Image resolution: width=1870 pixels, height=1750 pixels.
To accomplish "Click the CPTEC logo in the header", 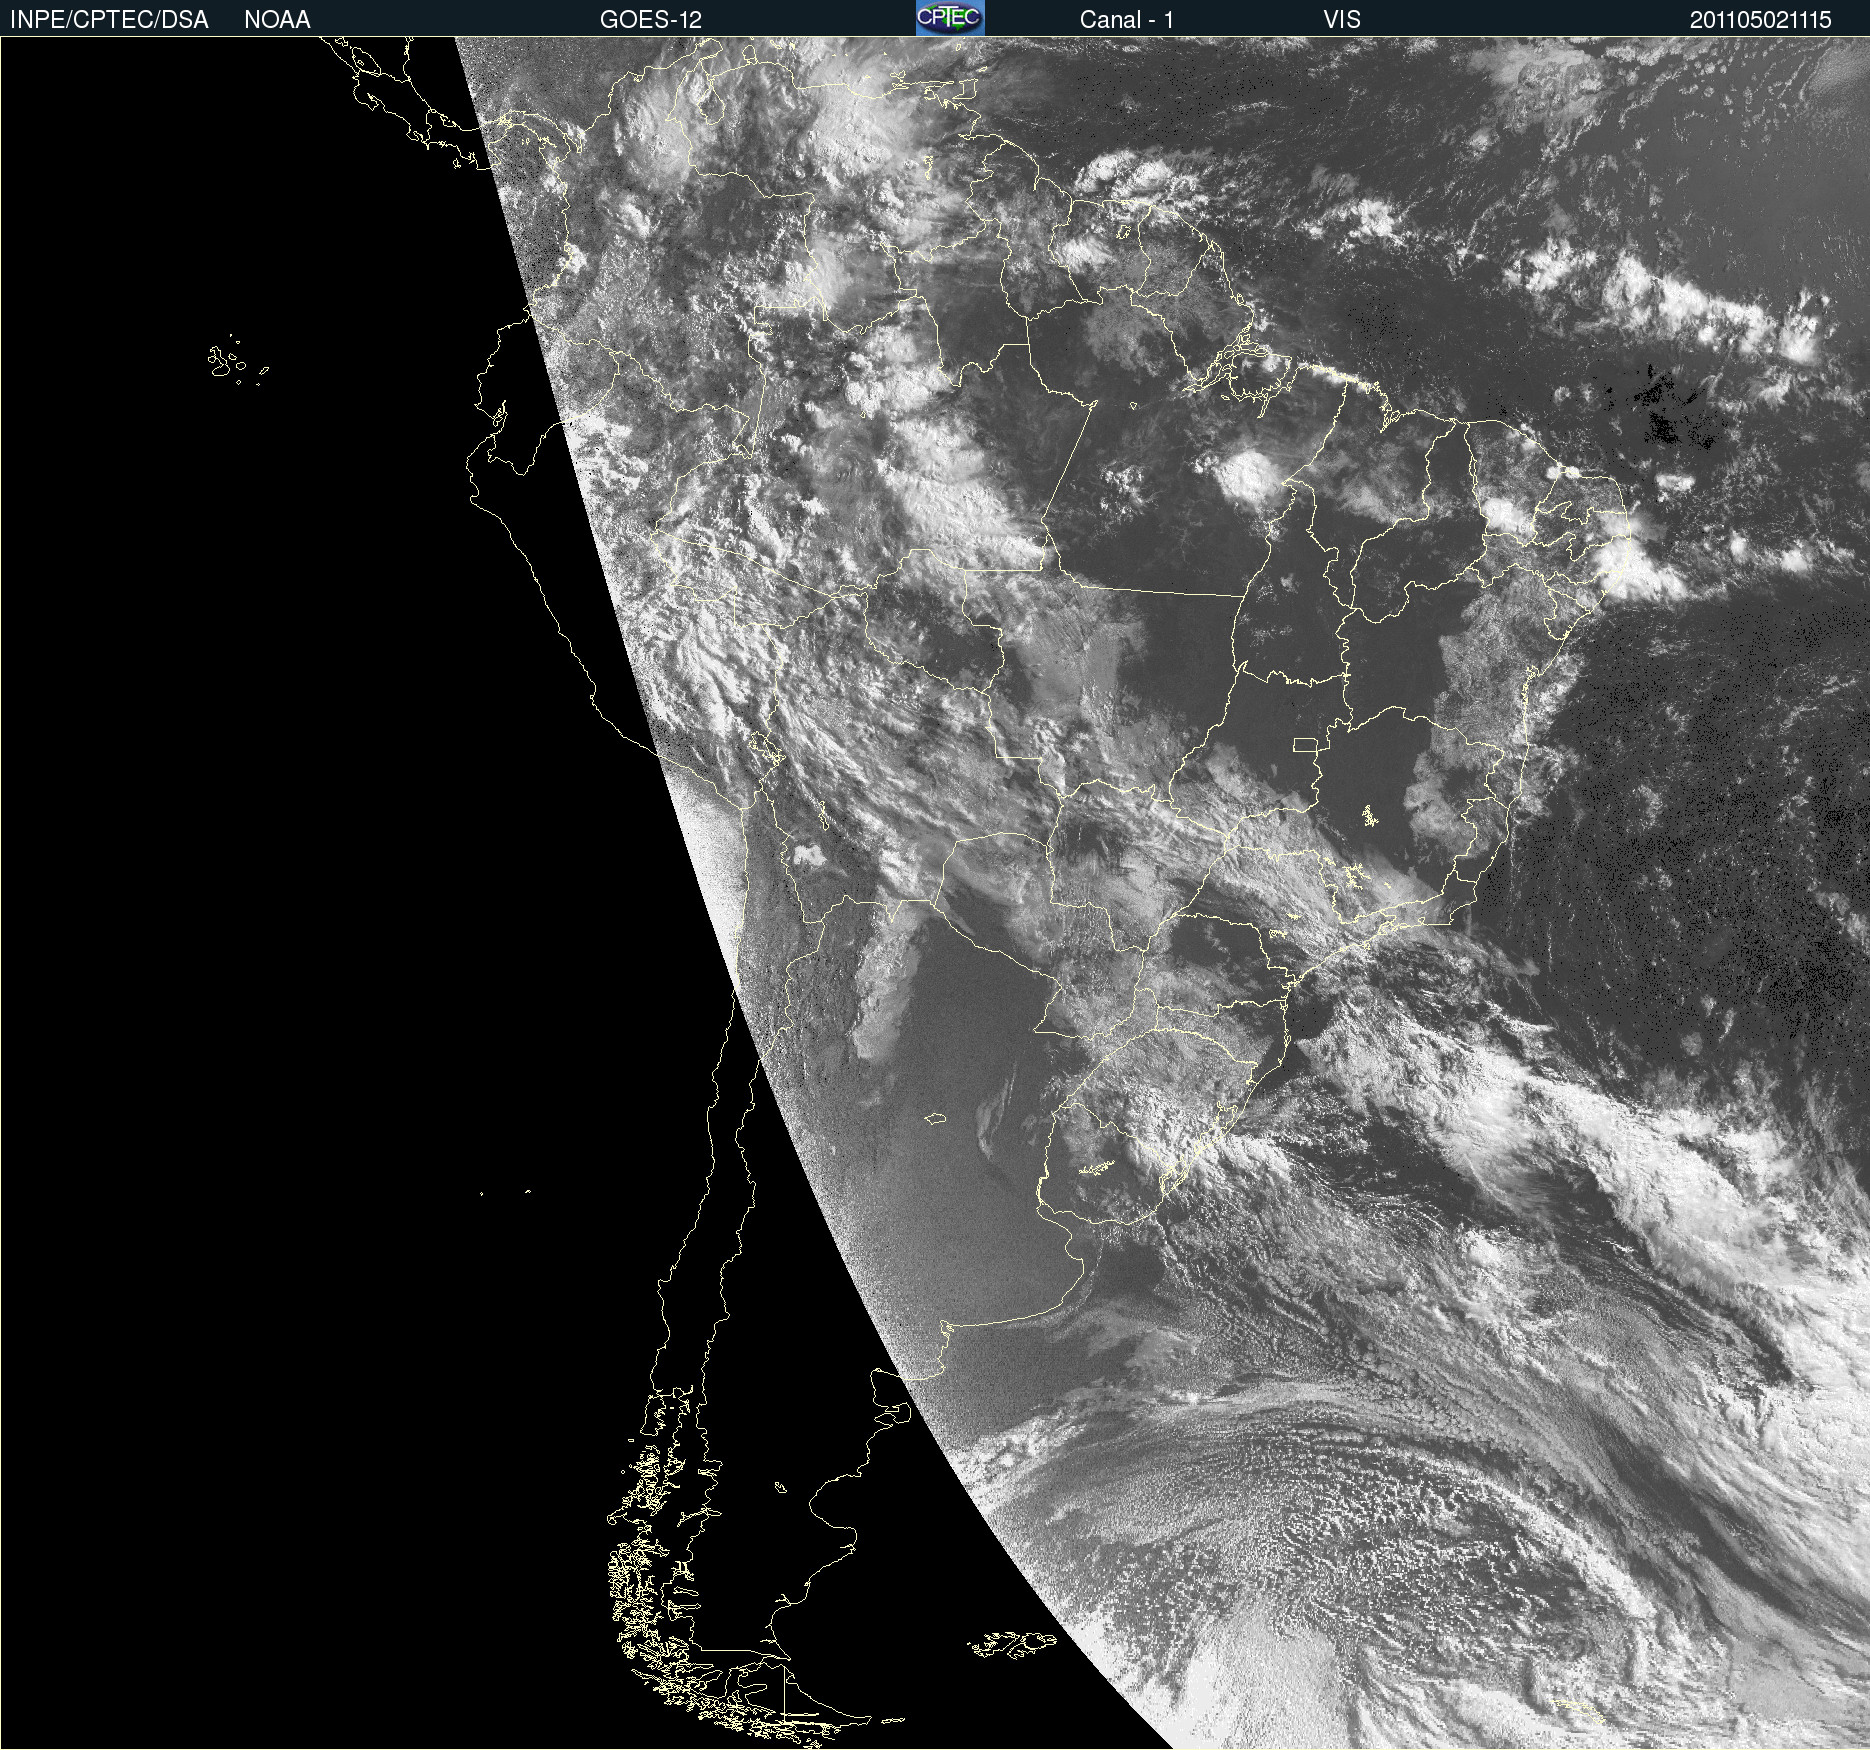I will 950,18.
